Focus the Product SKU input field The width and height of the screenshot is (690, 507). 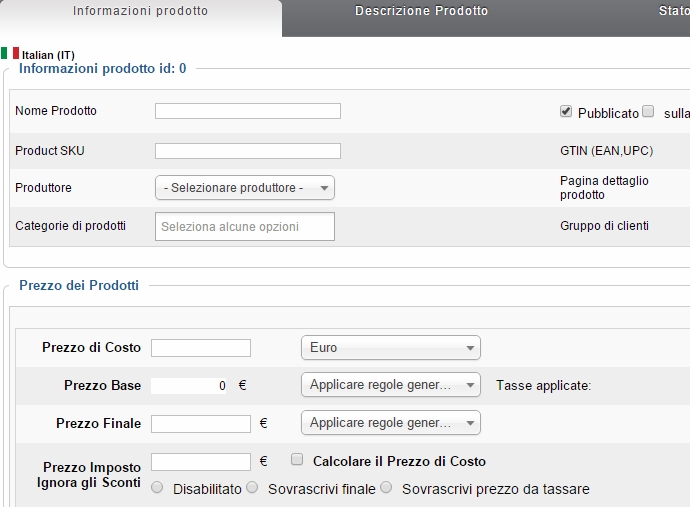(x=247, y=151)
